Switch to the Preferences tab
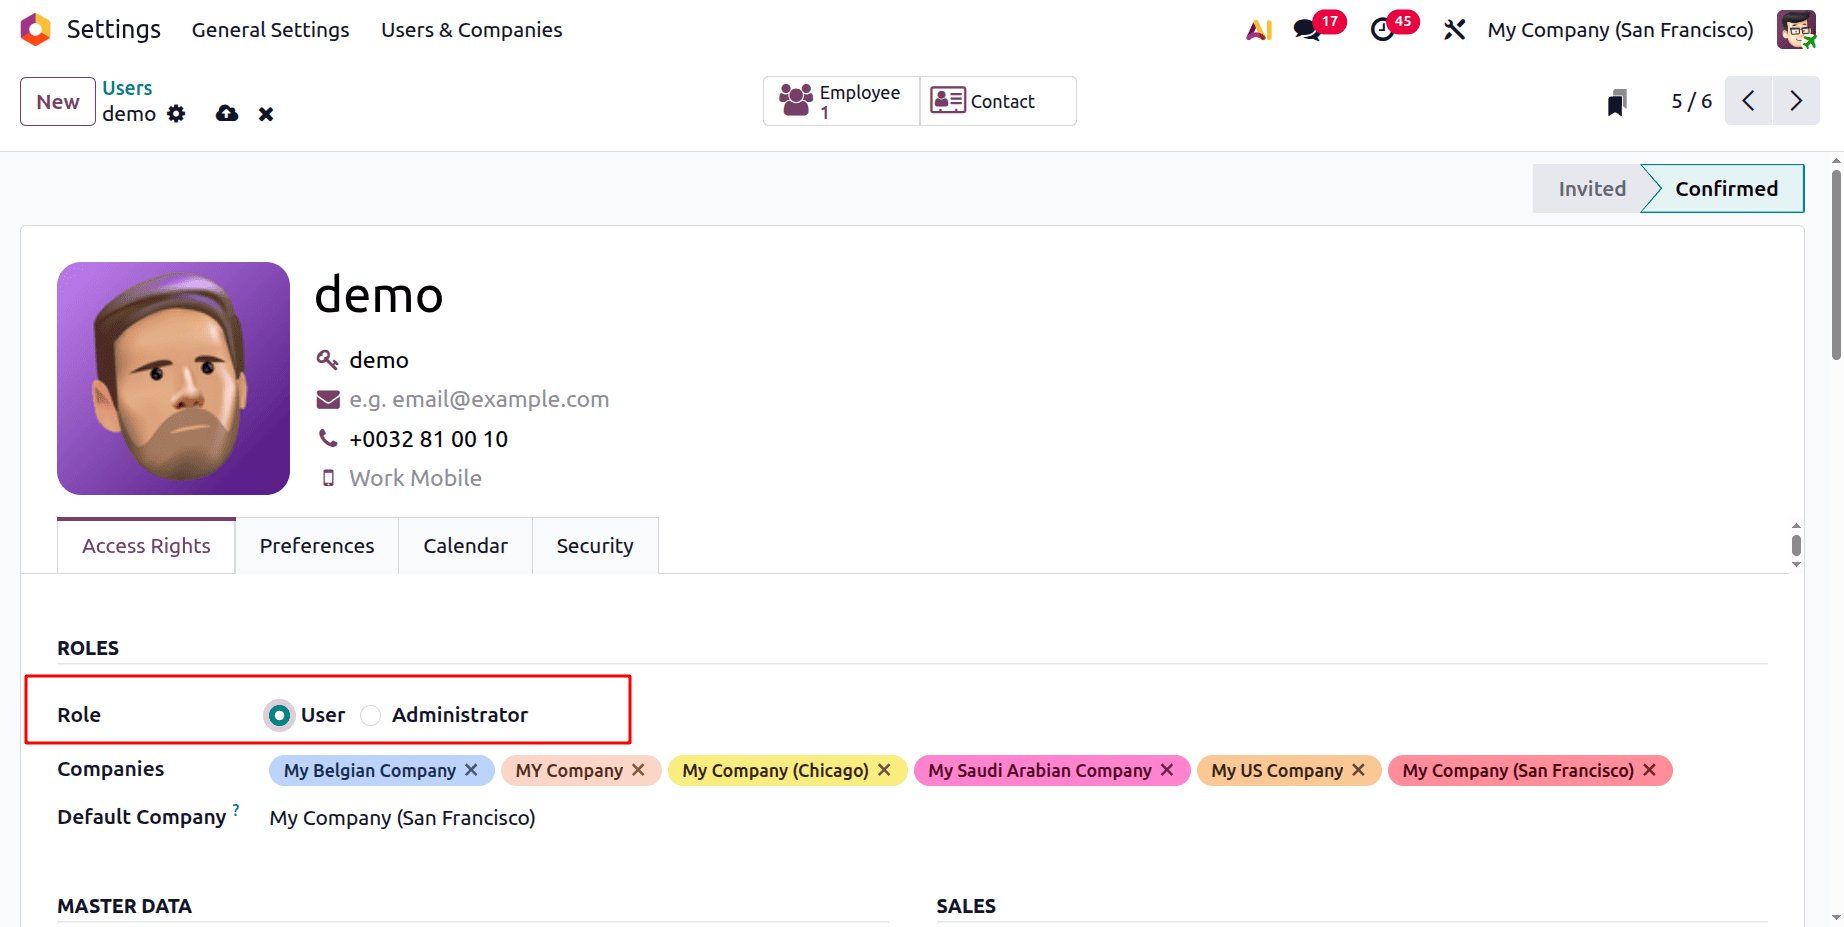 (x=316, y=545)
